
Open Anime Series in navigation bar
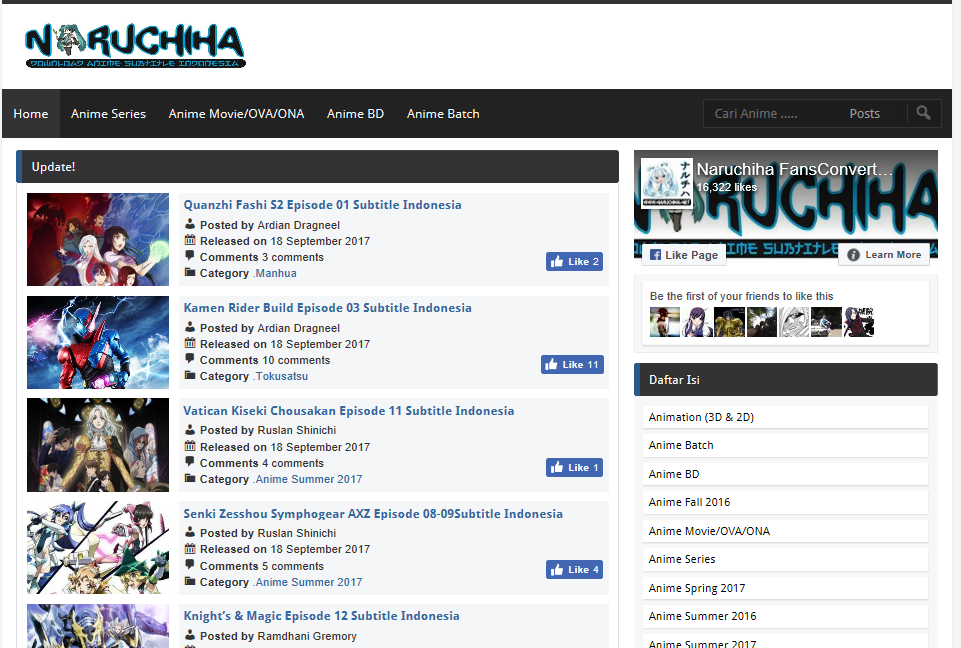(108, 113)
